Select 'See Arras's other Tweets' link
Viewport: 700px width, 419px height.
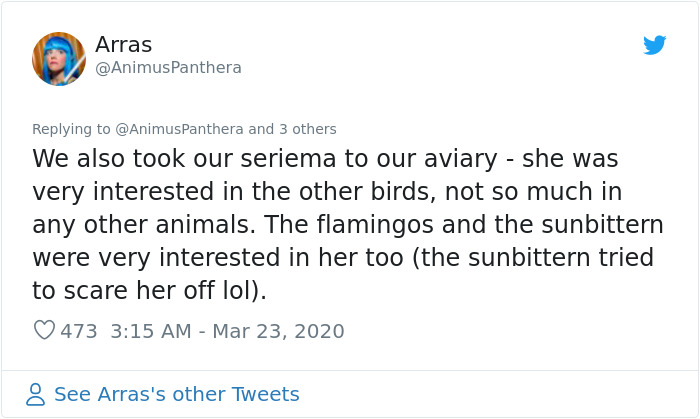[176, 394]
